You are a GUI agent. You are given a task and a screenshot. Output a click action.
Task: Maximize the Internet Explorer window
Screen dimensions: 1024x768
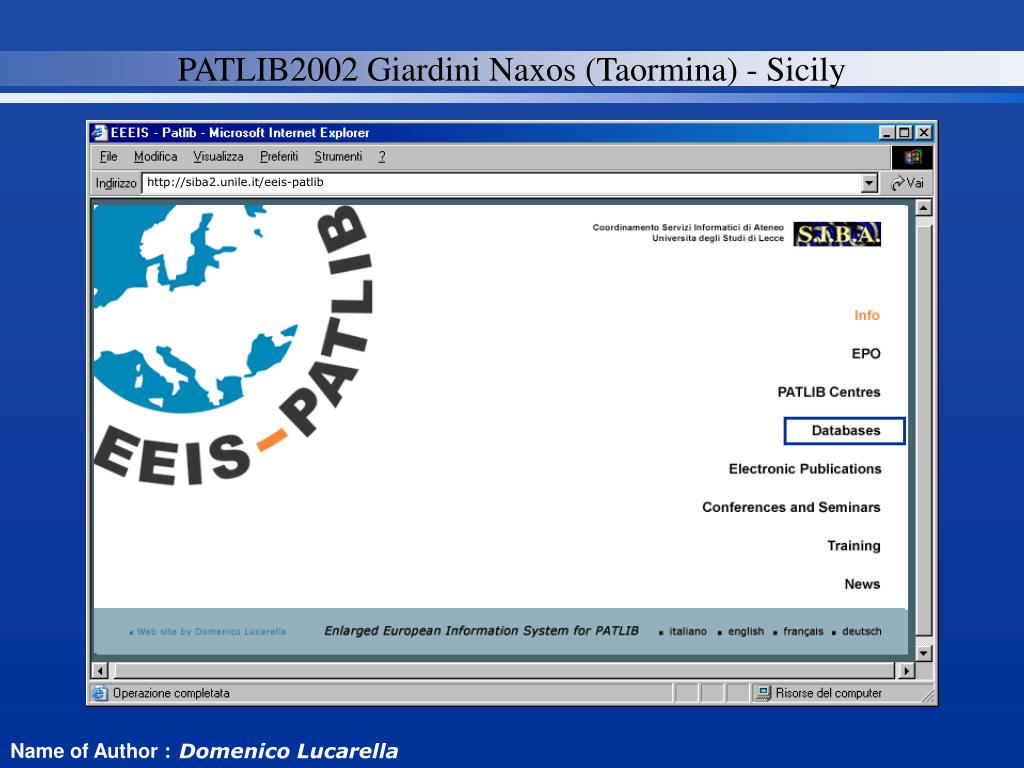point(904,133)
